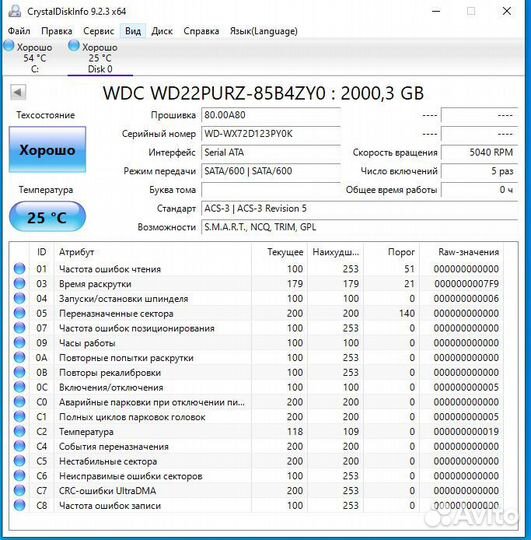The image size is (531, 540).
Task: Minimize the CrystalDiskInfo window
Action: pyautogui.click(x=436, y=11)
